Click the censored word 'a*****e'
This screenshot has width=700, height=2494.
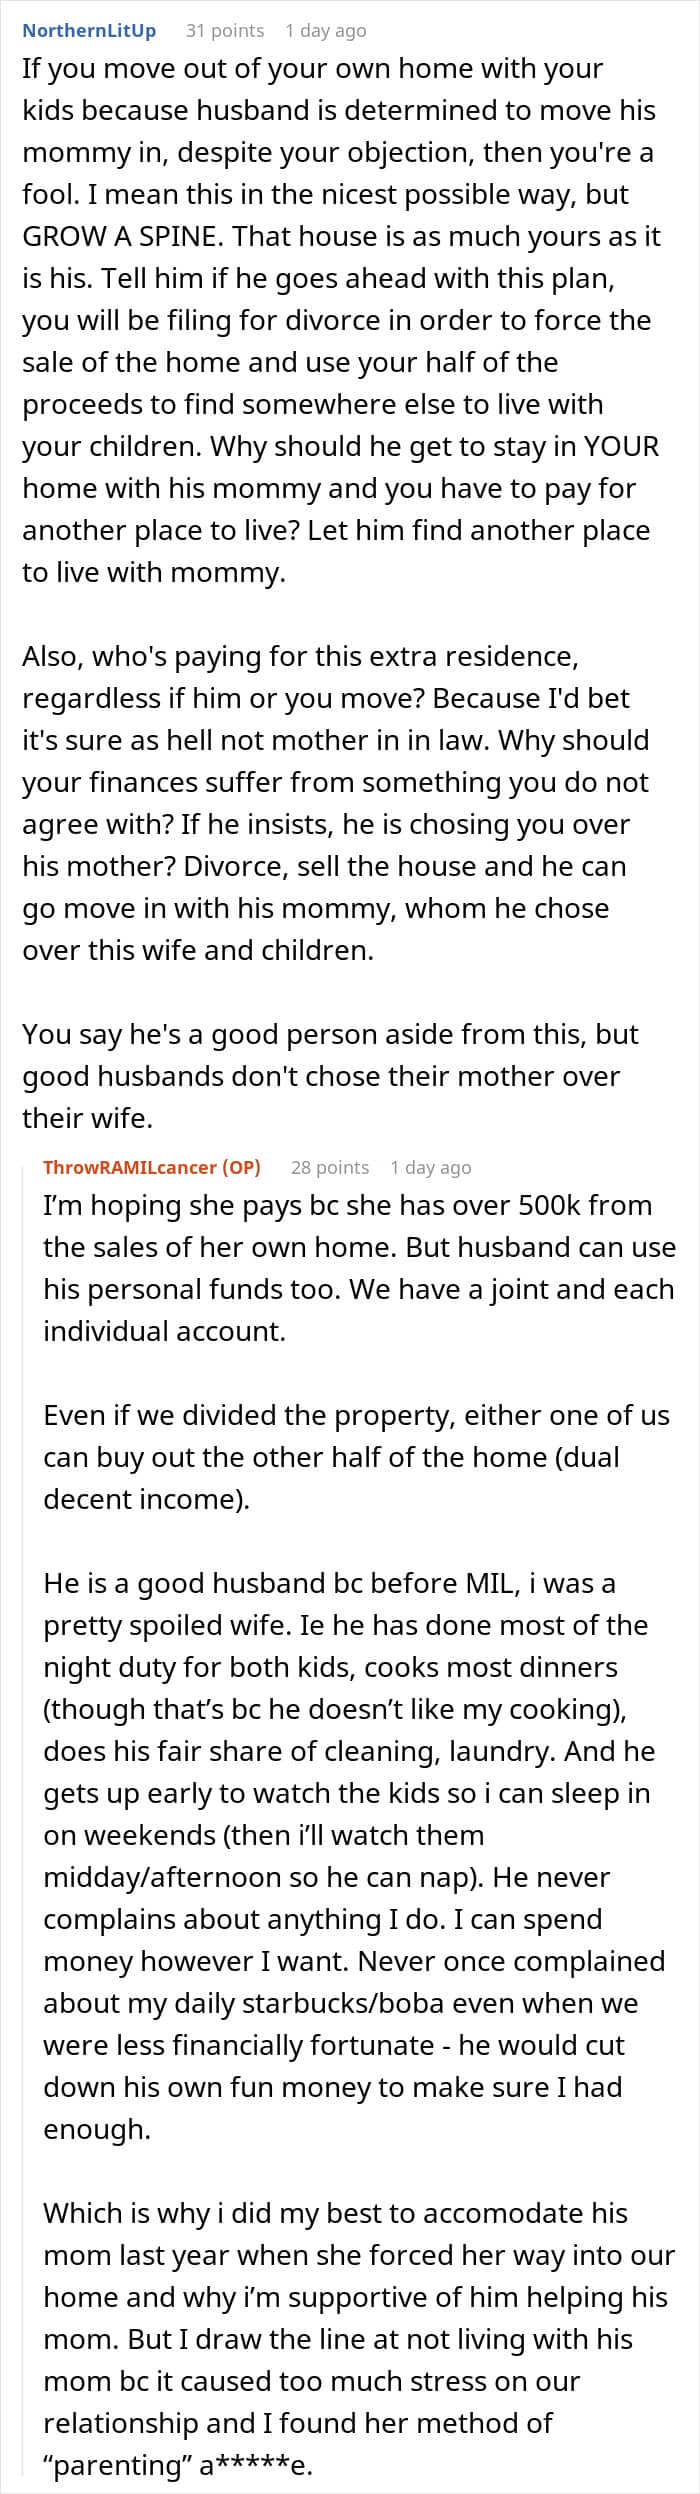click(x=256, y=2466)
